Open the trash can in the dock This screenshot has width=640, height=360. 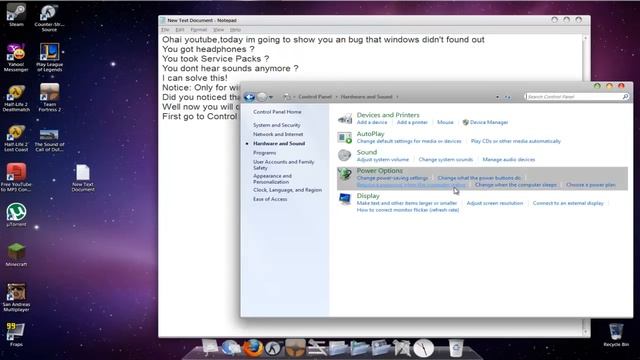click(x=456, y=348)
